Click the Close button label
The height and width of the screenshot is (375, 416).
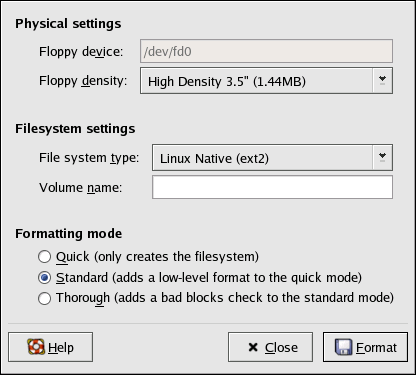coord(281,348)
